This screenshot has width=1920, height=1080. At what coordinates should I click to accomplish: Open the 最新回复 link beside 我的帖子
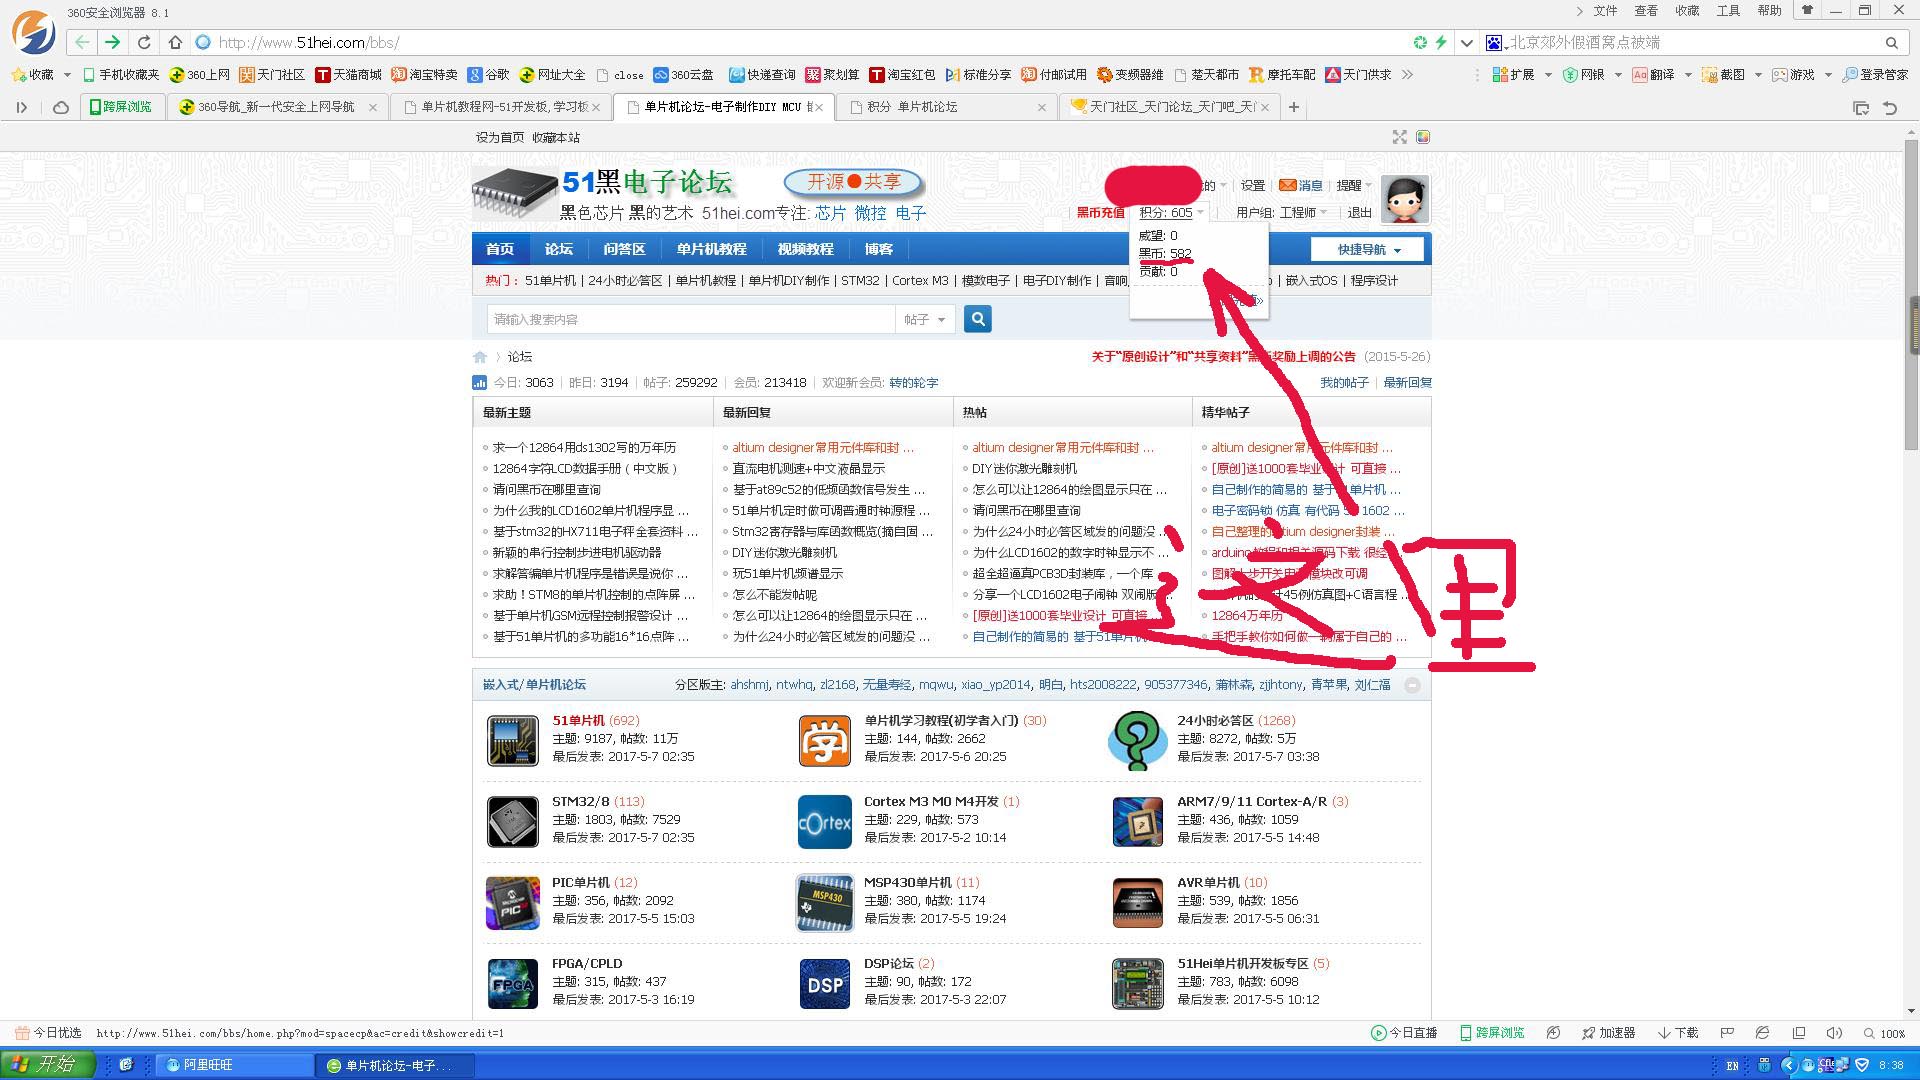click(x=1407, y=383)
